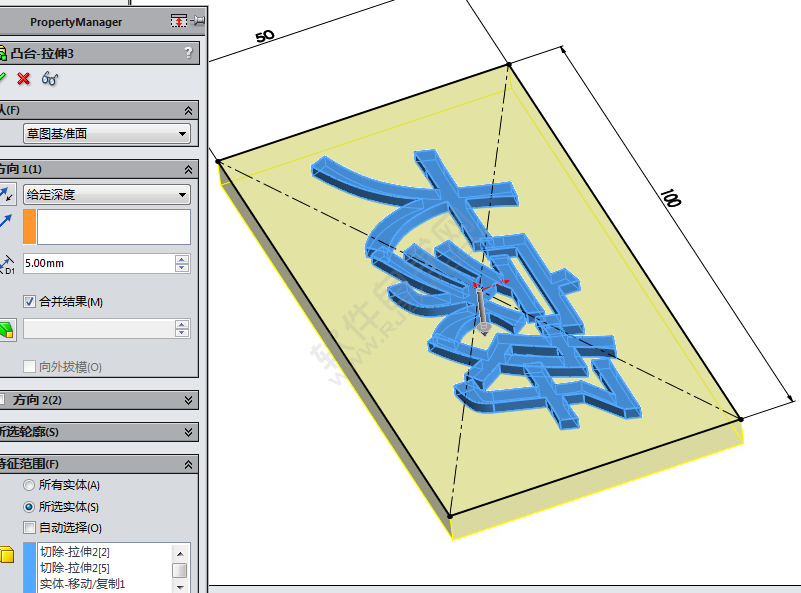Image resolution: width=801 pixels, height=593 pixels.
Task: Toggle the reverse direction icon beside 给定深度
Action: point(7,193)
